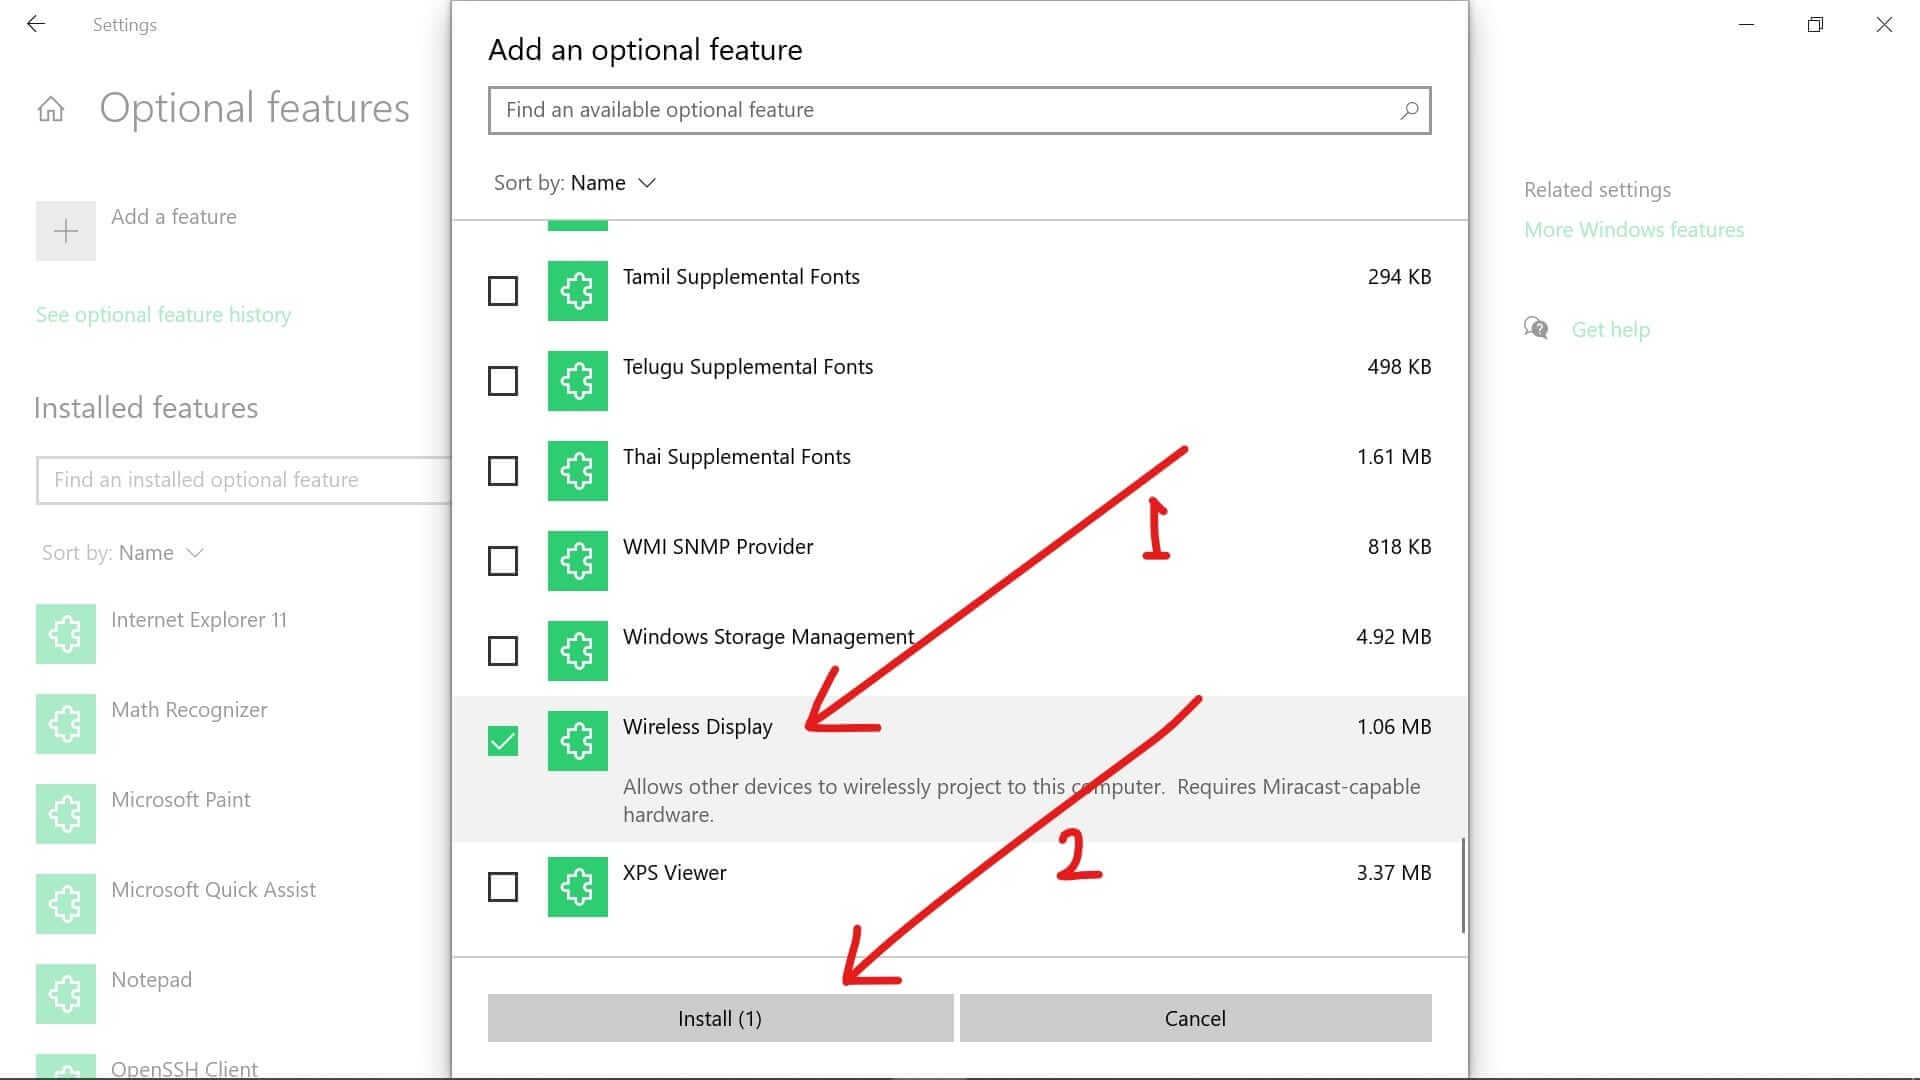Select the Telugu Supplemental Fonts name

point(748,367)
